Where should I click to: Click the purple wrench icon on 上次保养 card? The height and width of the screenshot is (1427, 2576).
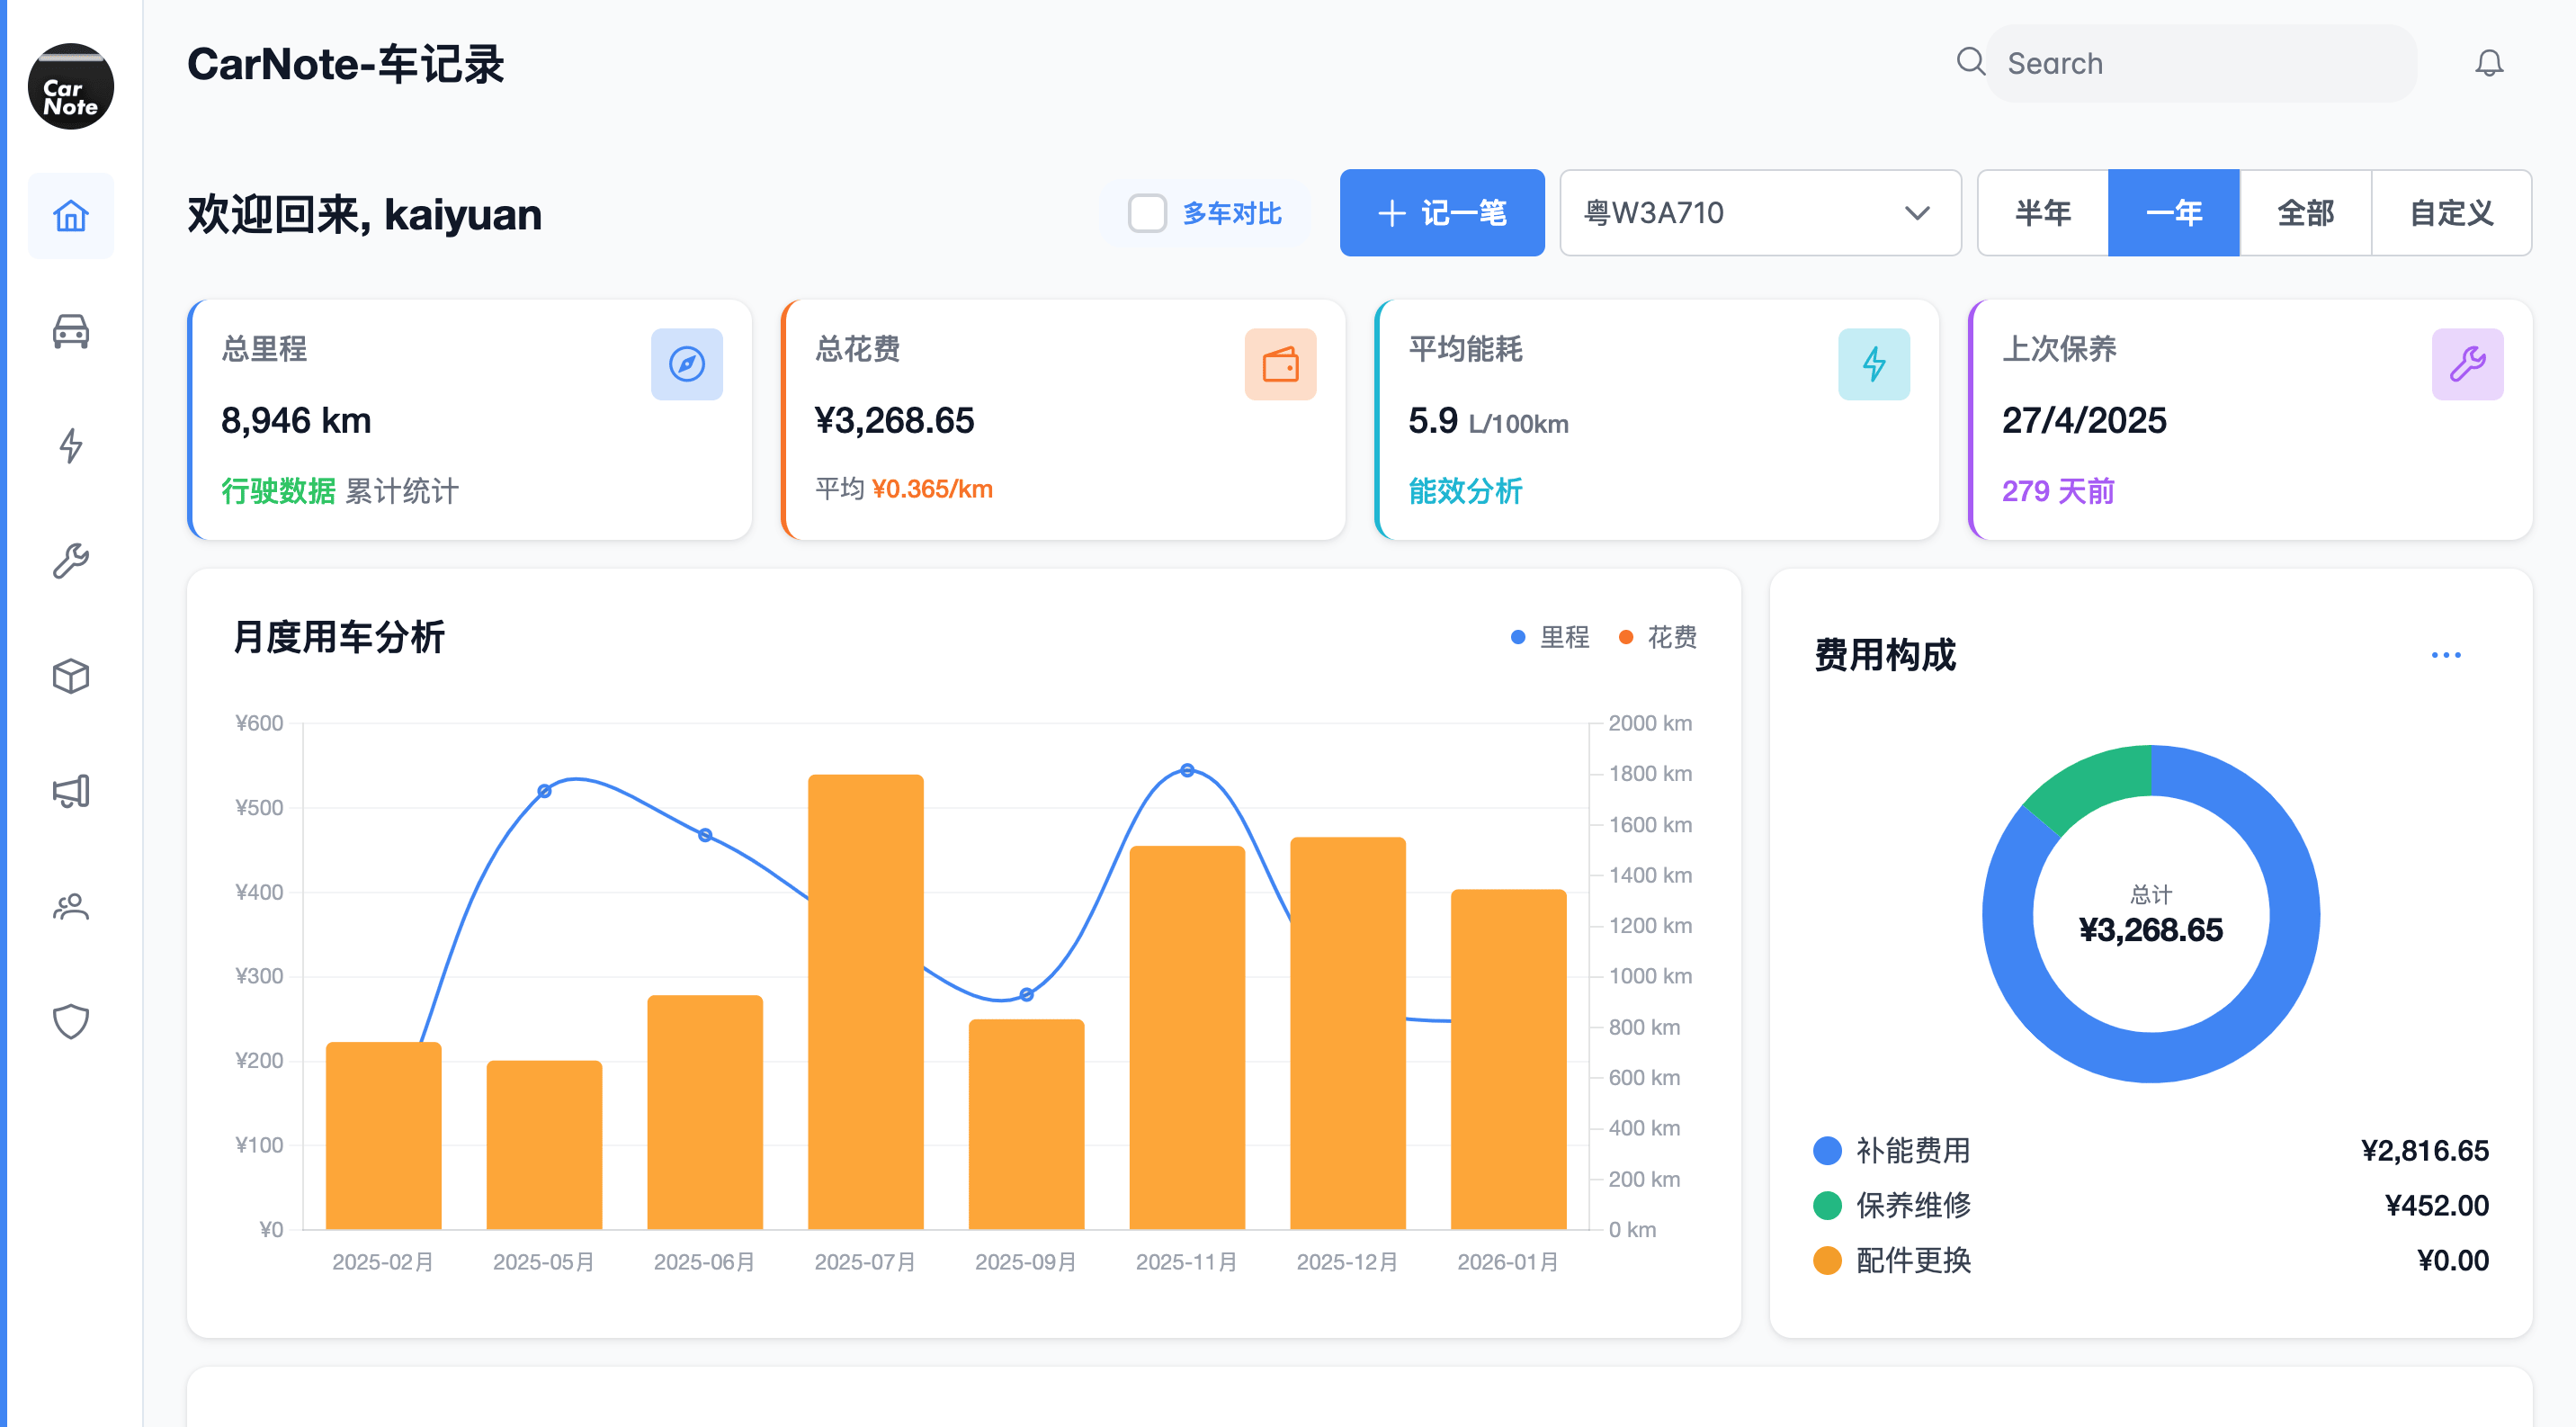2467,364
